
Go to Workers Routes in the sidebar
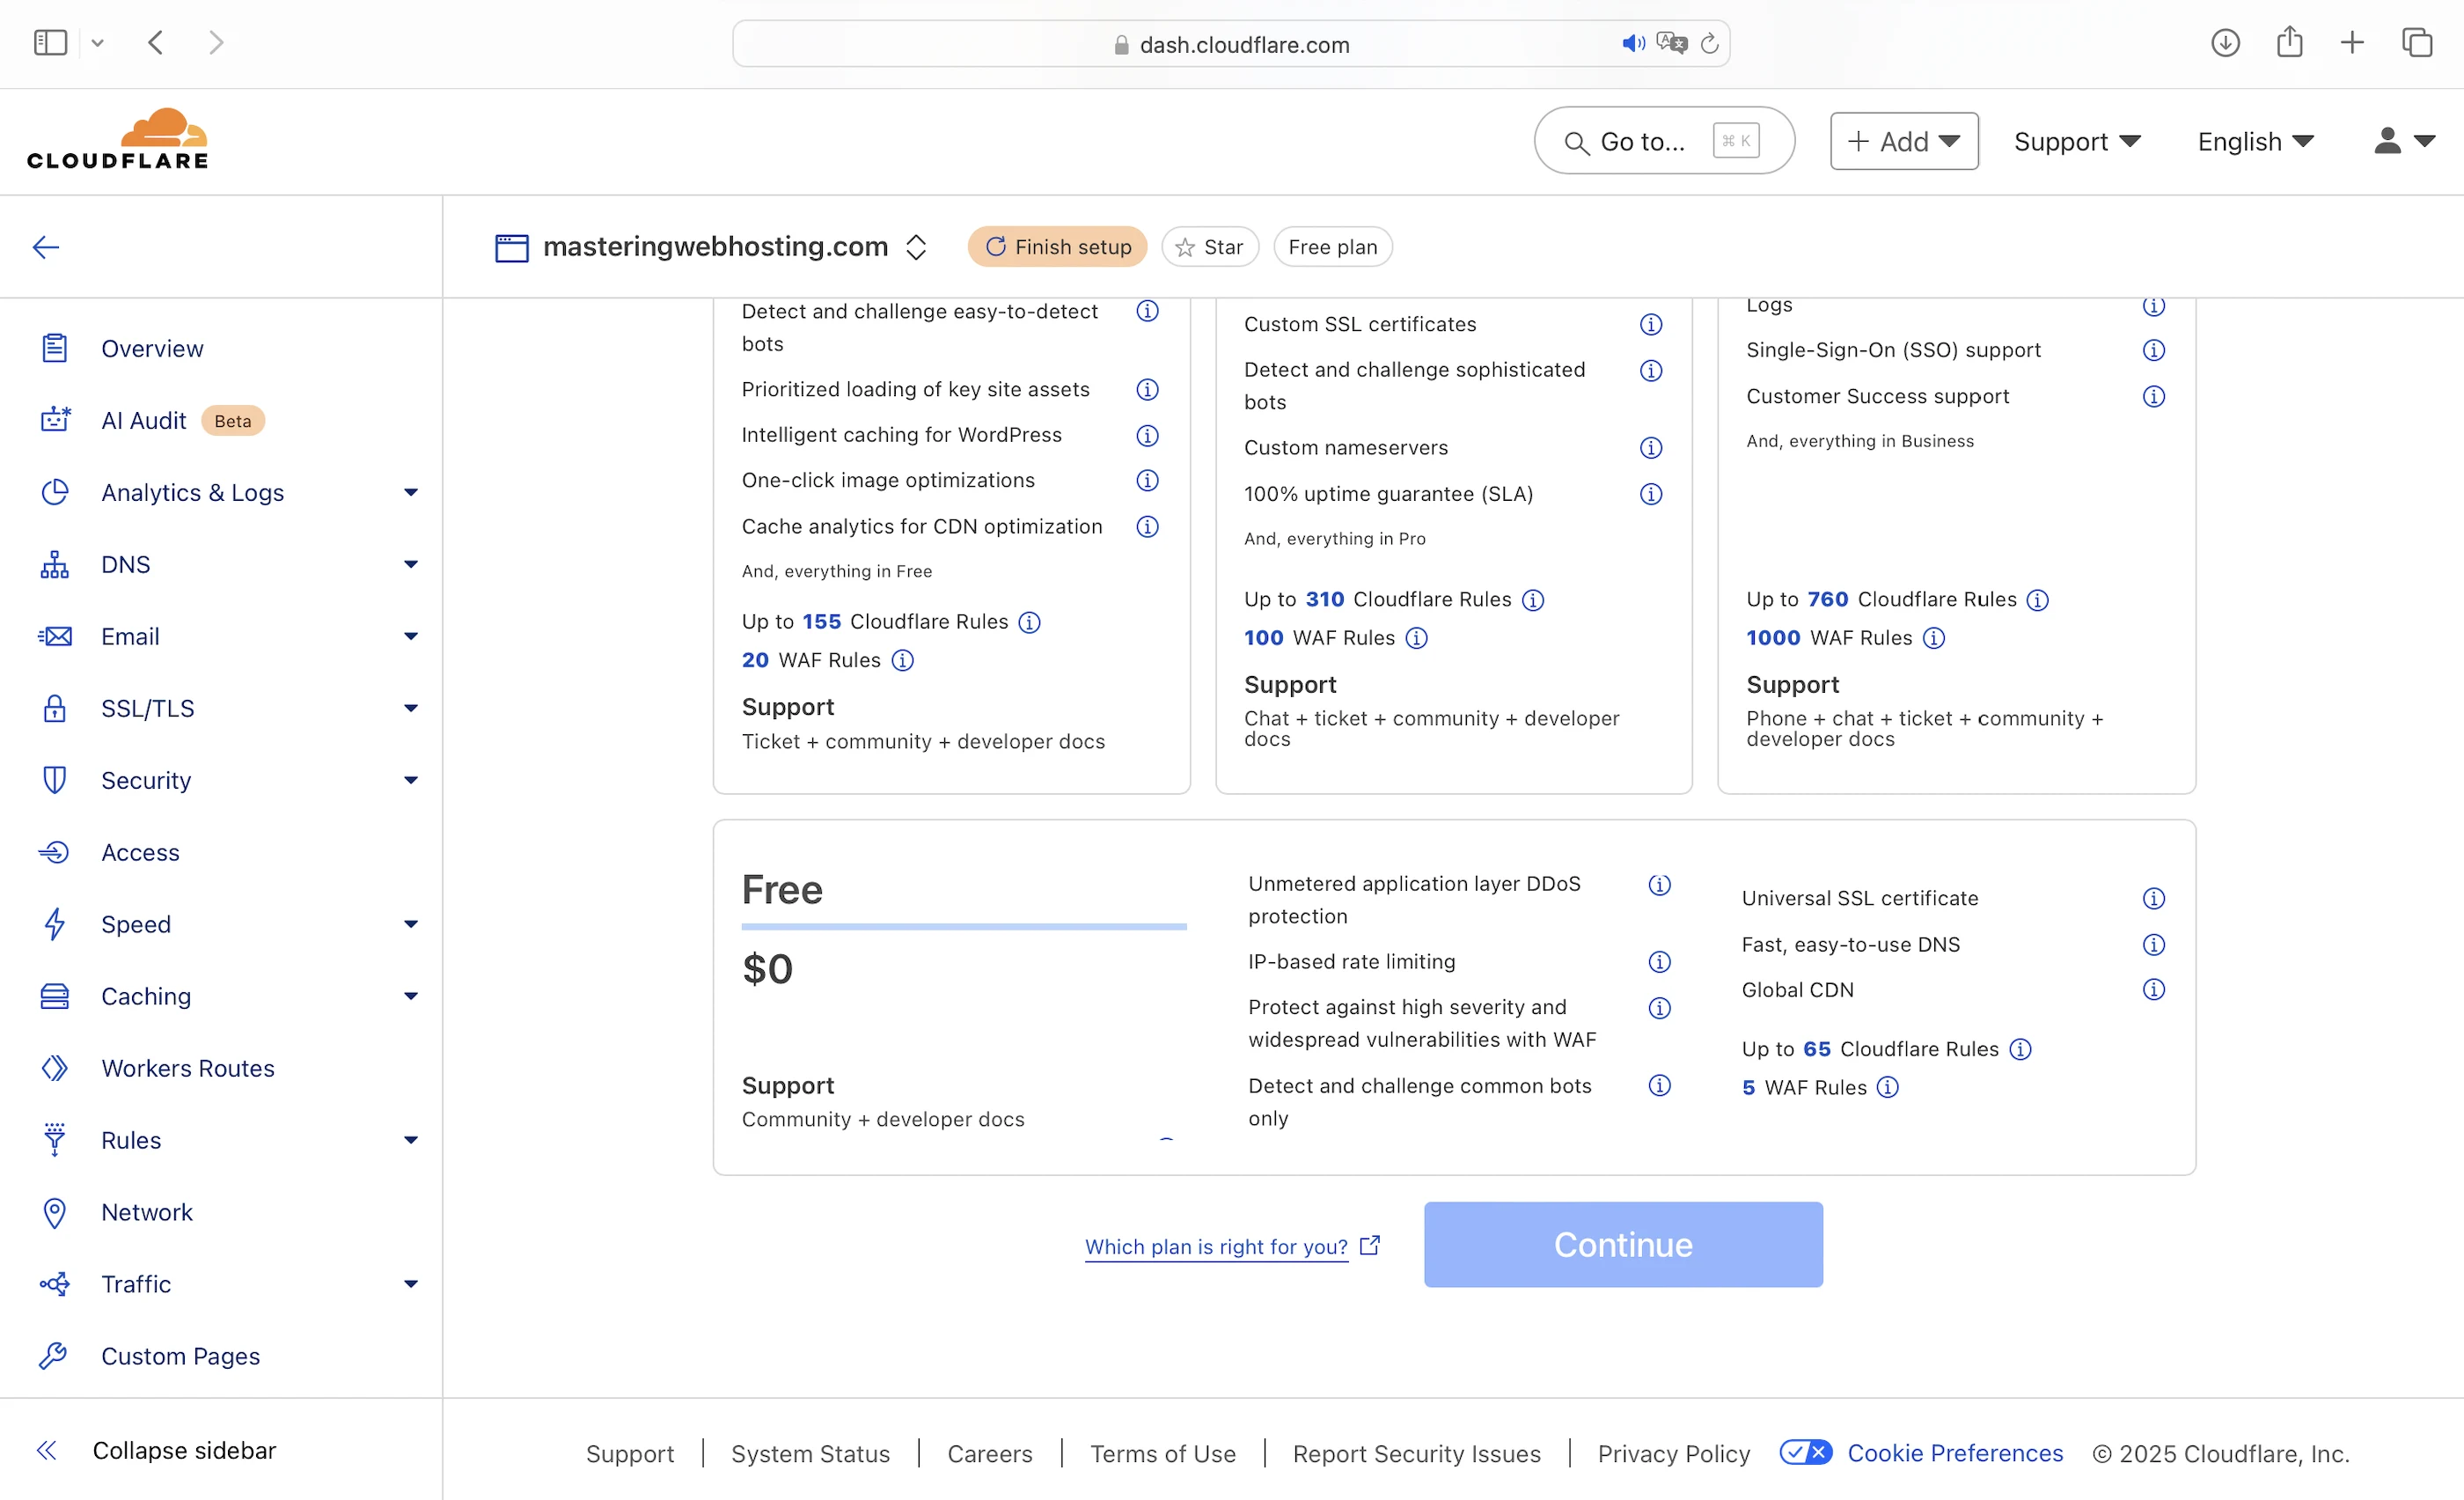[x=187, y=1068]
